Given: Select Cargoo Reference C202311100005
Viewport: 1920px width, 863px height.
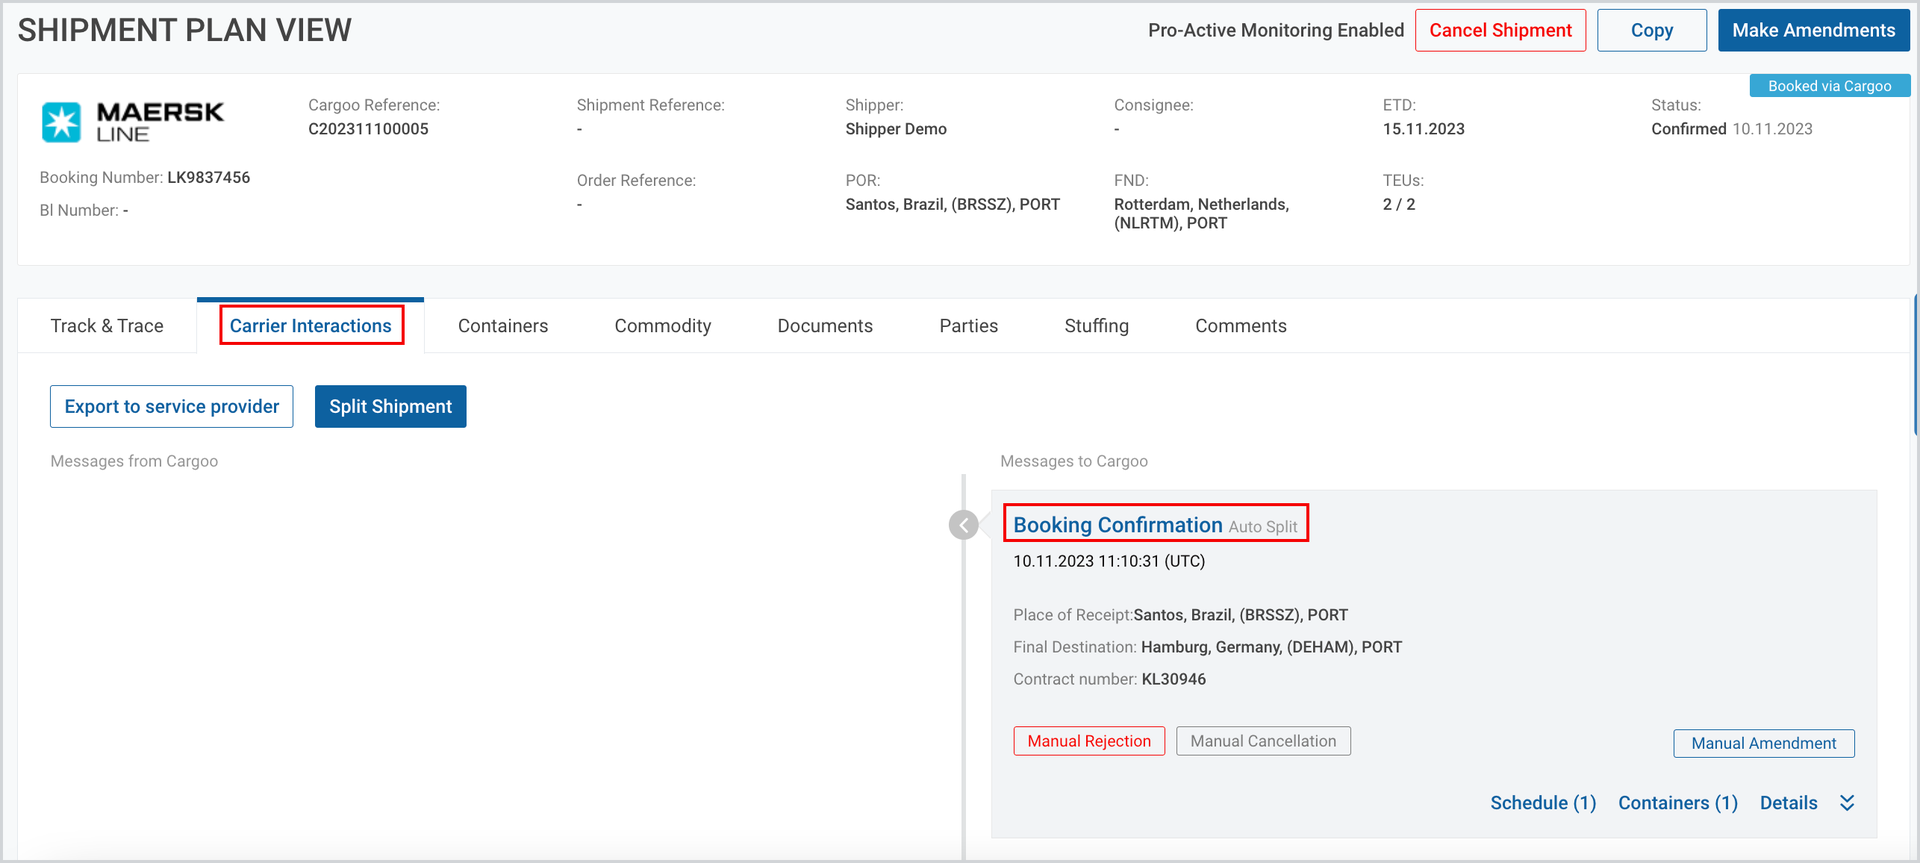Looking at the screenshot, I should [368, 129].
